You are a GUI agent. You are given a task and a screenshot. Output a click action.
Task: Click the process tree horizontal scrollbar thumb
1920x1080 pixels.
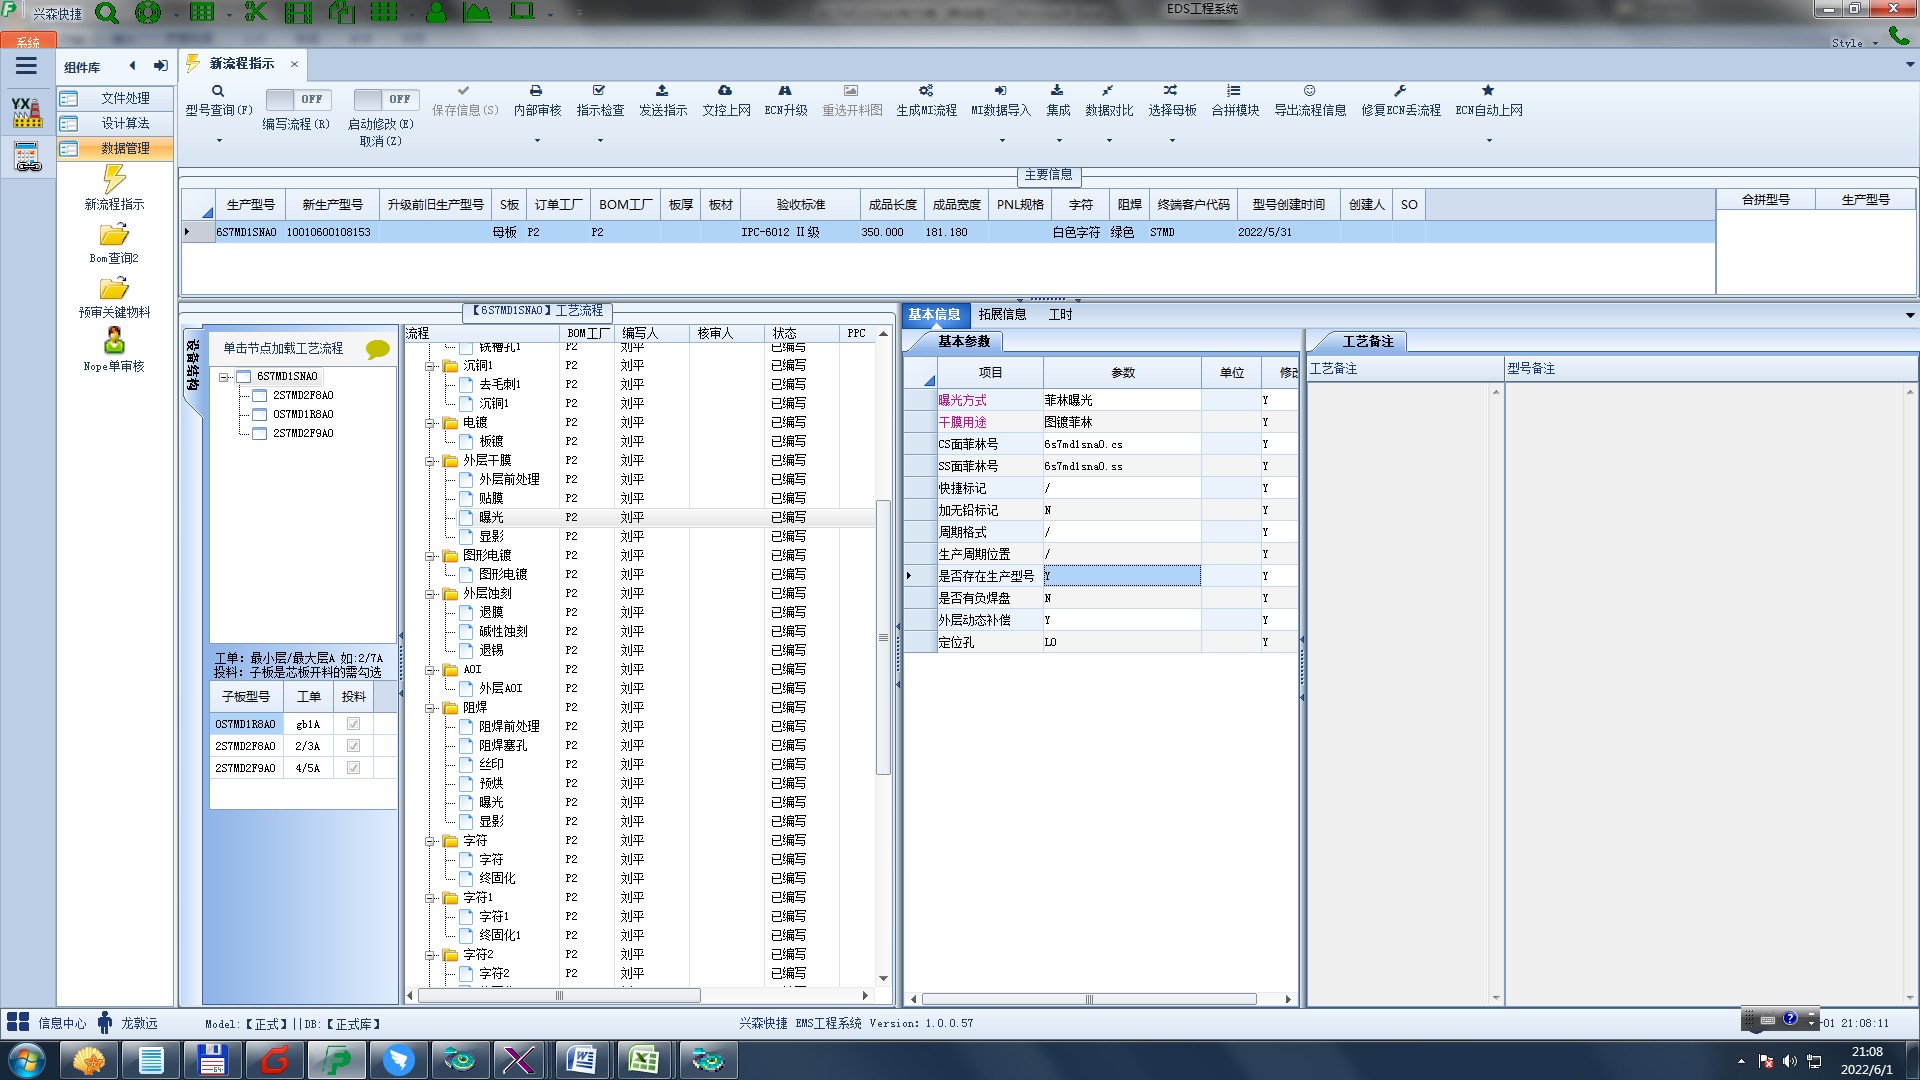click(559, 996)
